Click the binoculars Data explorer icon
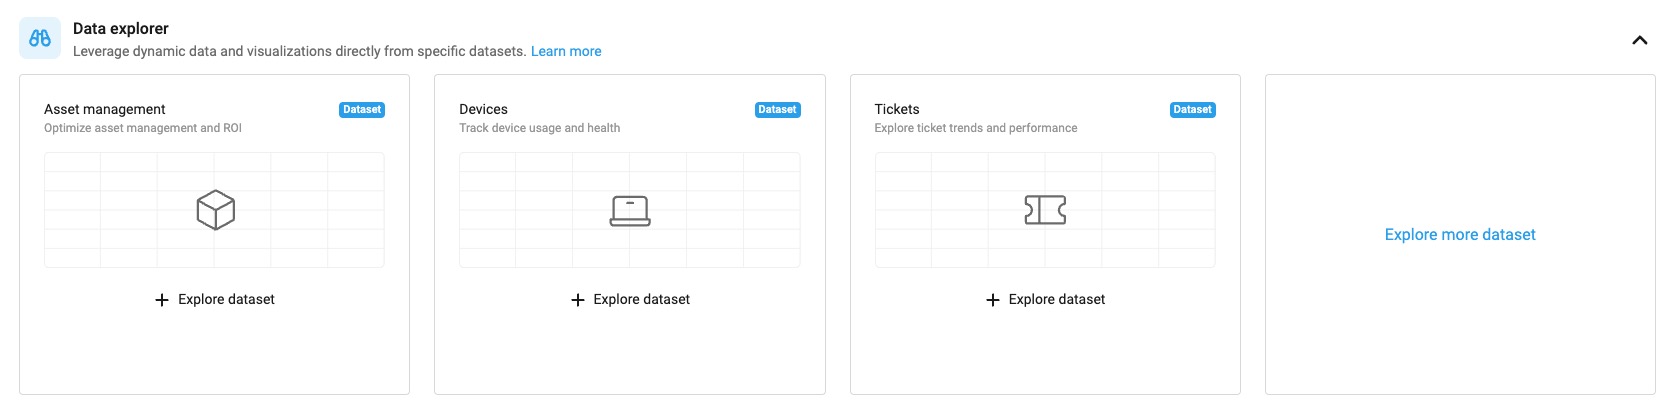Image resolution: width=1674 pixels, height=416 pixels. point(40,39)
